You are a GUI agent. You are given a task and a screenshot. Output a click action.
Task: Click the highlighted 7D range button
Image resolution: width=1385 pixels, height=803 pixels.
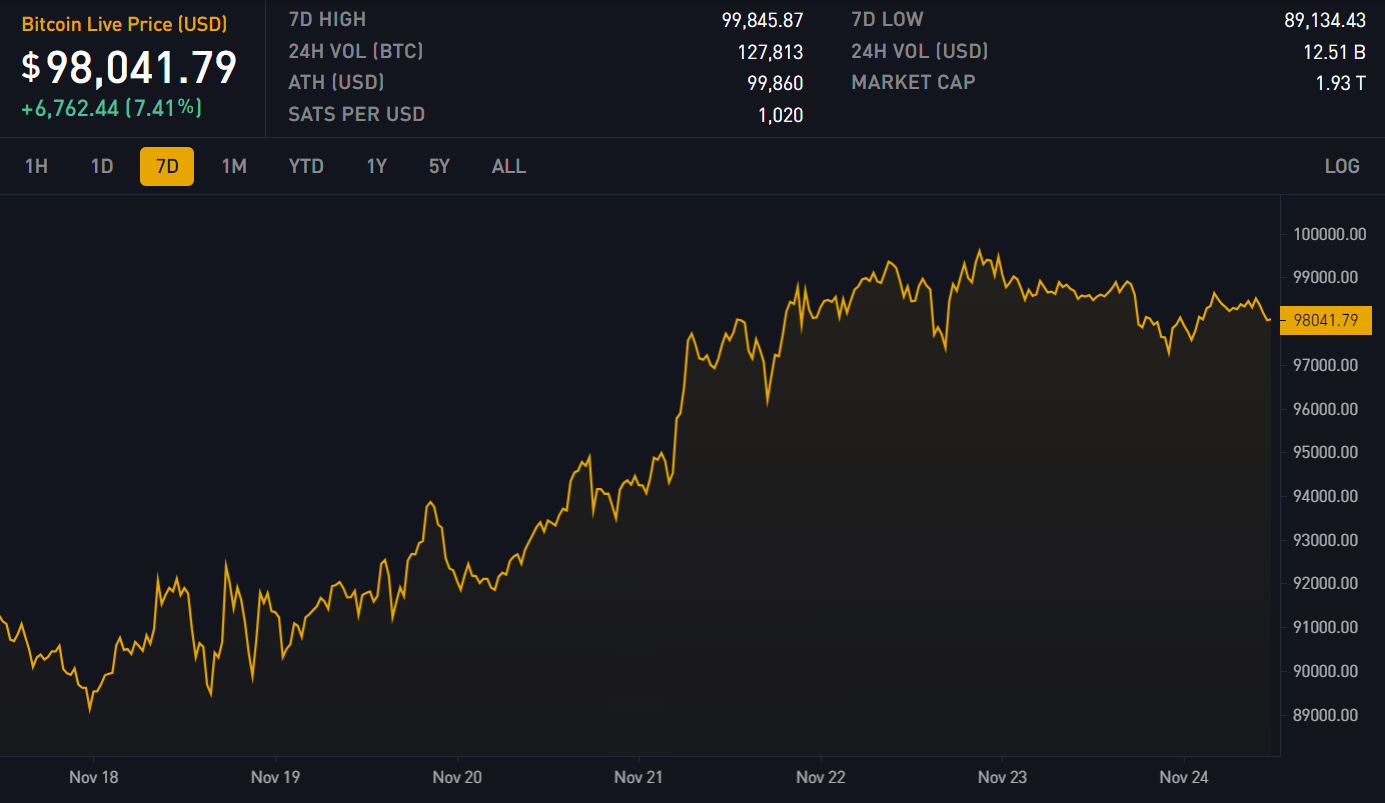[167, 166]
